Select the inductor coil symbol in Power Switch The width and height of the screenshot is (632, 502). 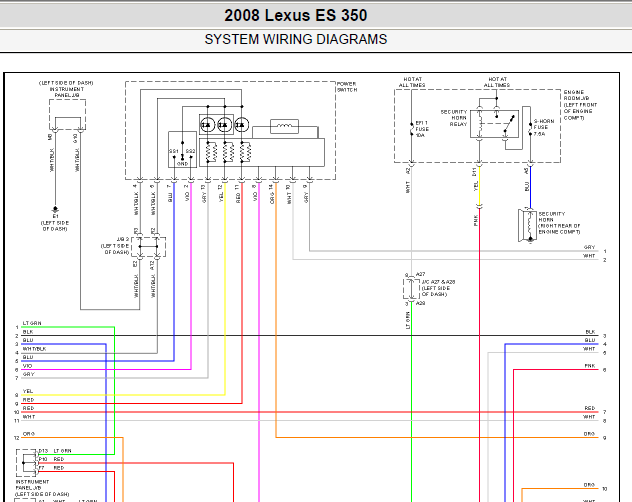point(285,126)
